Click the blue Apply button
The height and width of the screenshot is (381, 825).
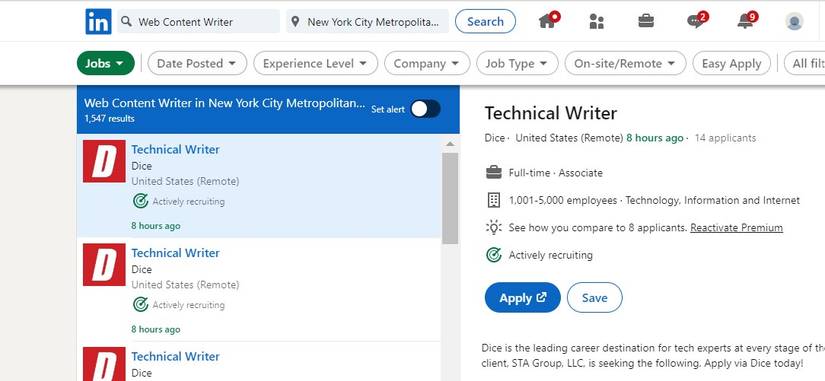tap(522, 298)
